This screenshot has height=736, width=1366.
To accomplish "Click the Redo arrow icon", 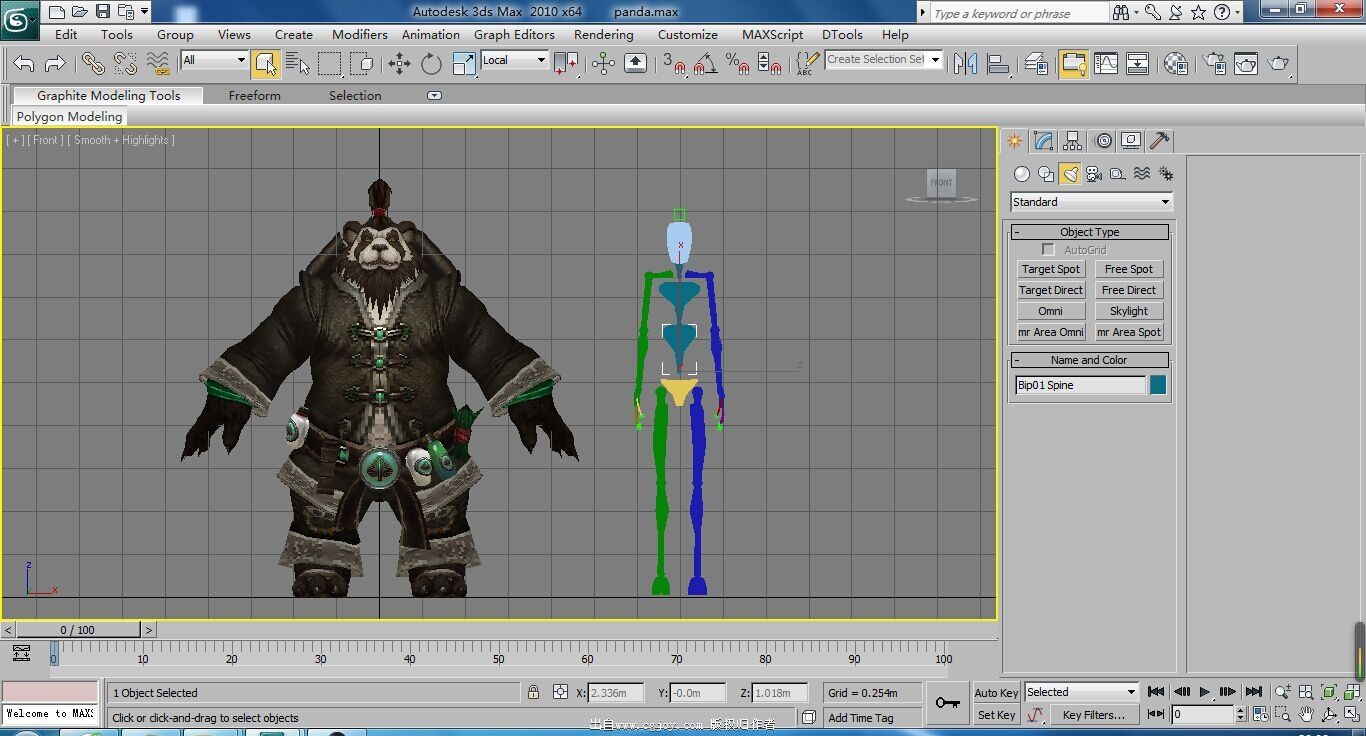I will [56, 64].
